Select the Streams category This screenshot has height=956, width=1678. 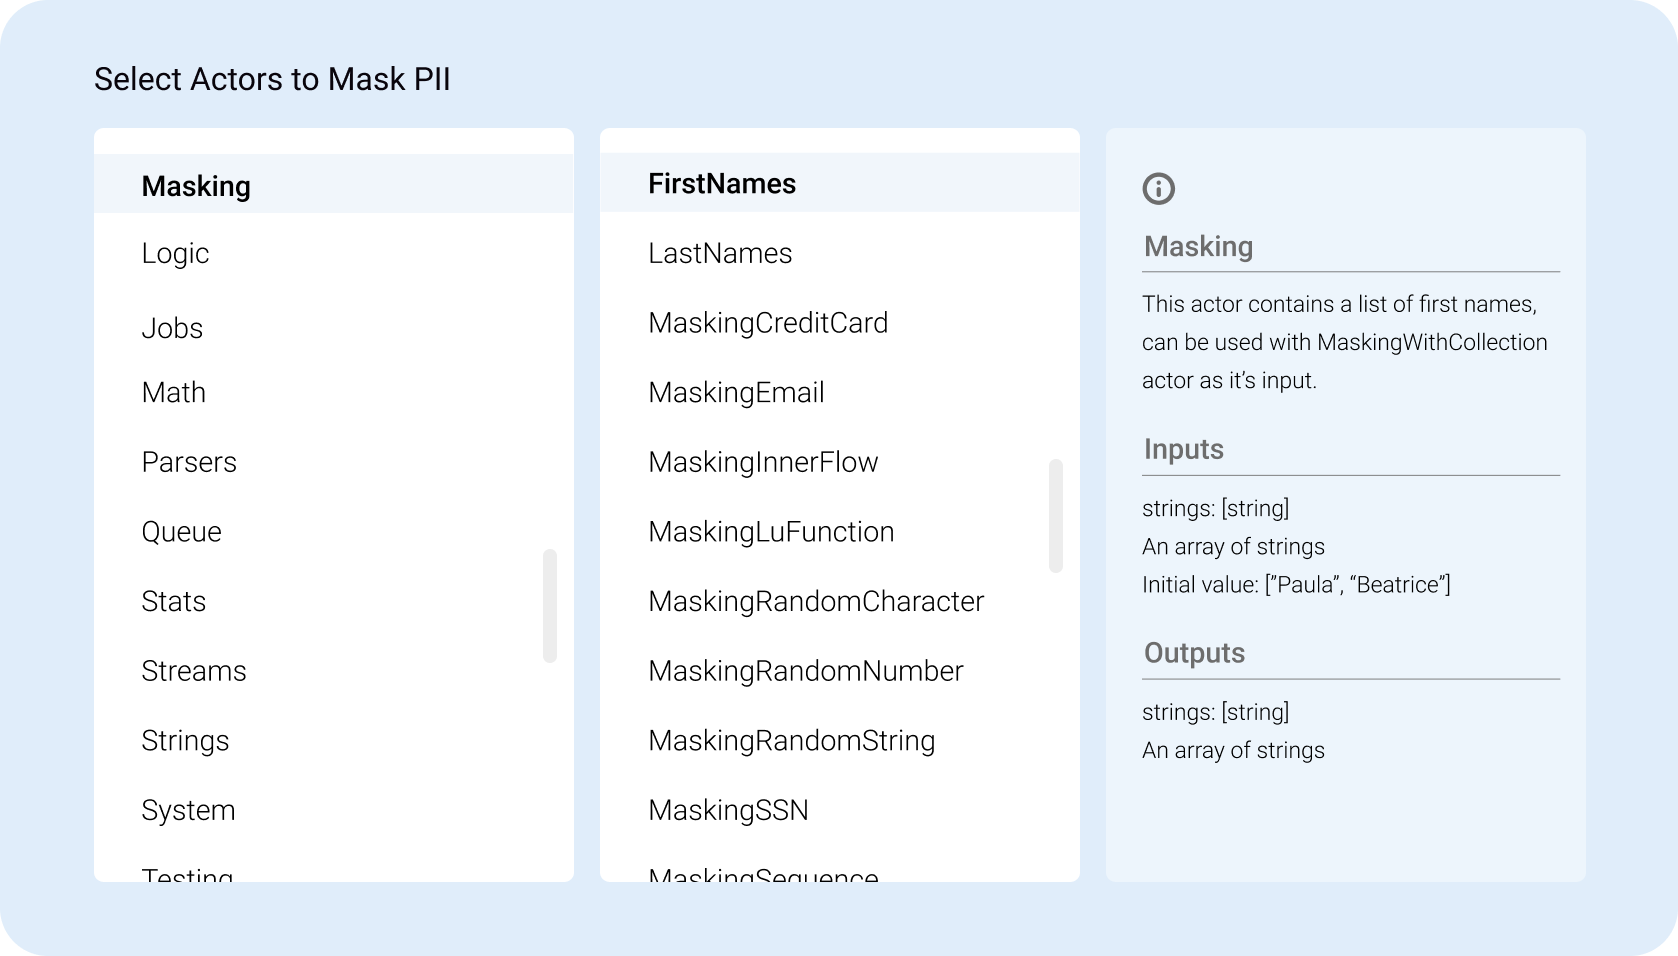coord(194,671)
